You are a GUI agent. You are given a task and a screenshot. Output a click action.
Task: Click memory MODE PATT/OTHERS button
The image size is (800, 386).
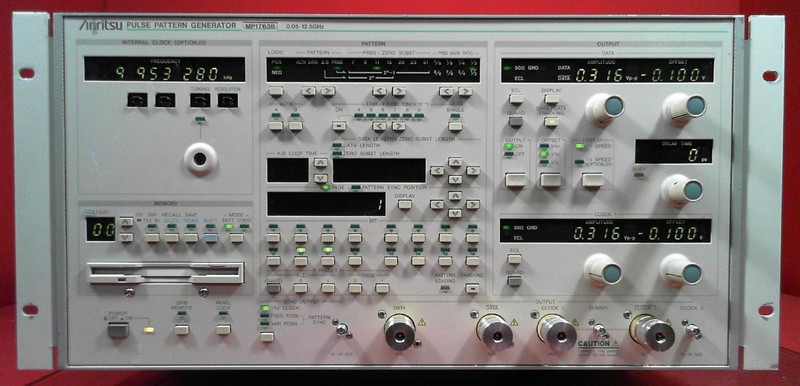pos(236,238)
